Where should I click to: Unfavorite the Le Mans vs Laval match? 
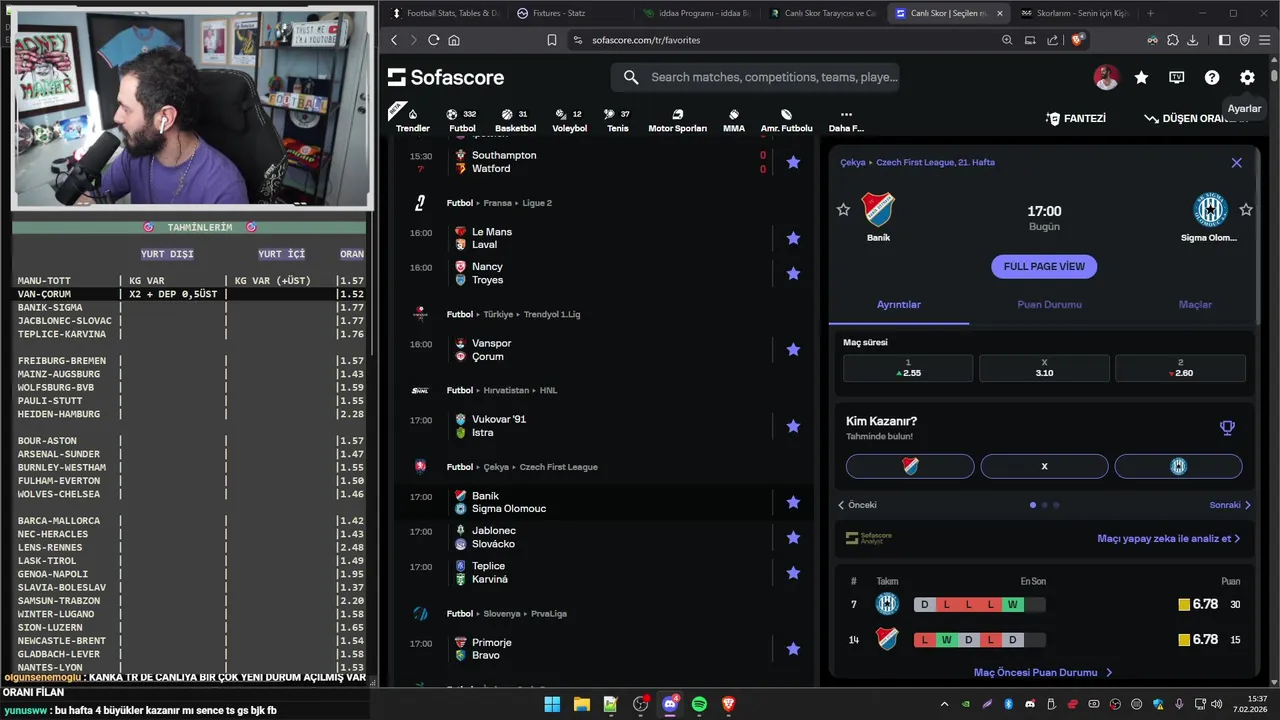[x=793, y=238]
